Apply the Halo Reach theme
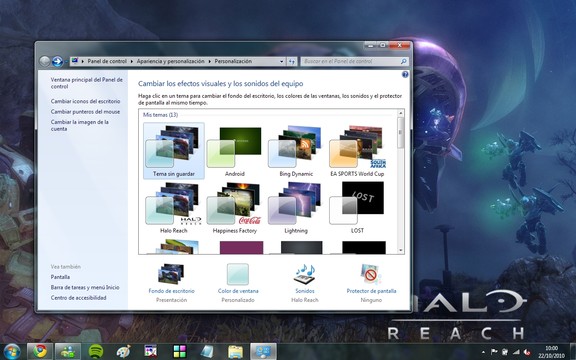This screenshot has width=576, height=360. (x=173, y=208)
